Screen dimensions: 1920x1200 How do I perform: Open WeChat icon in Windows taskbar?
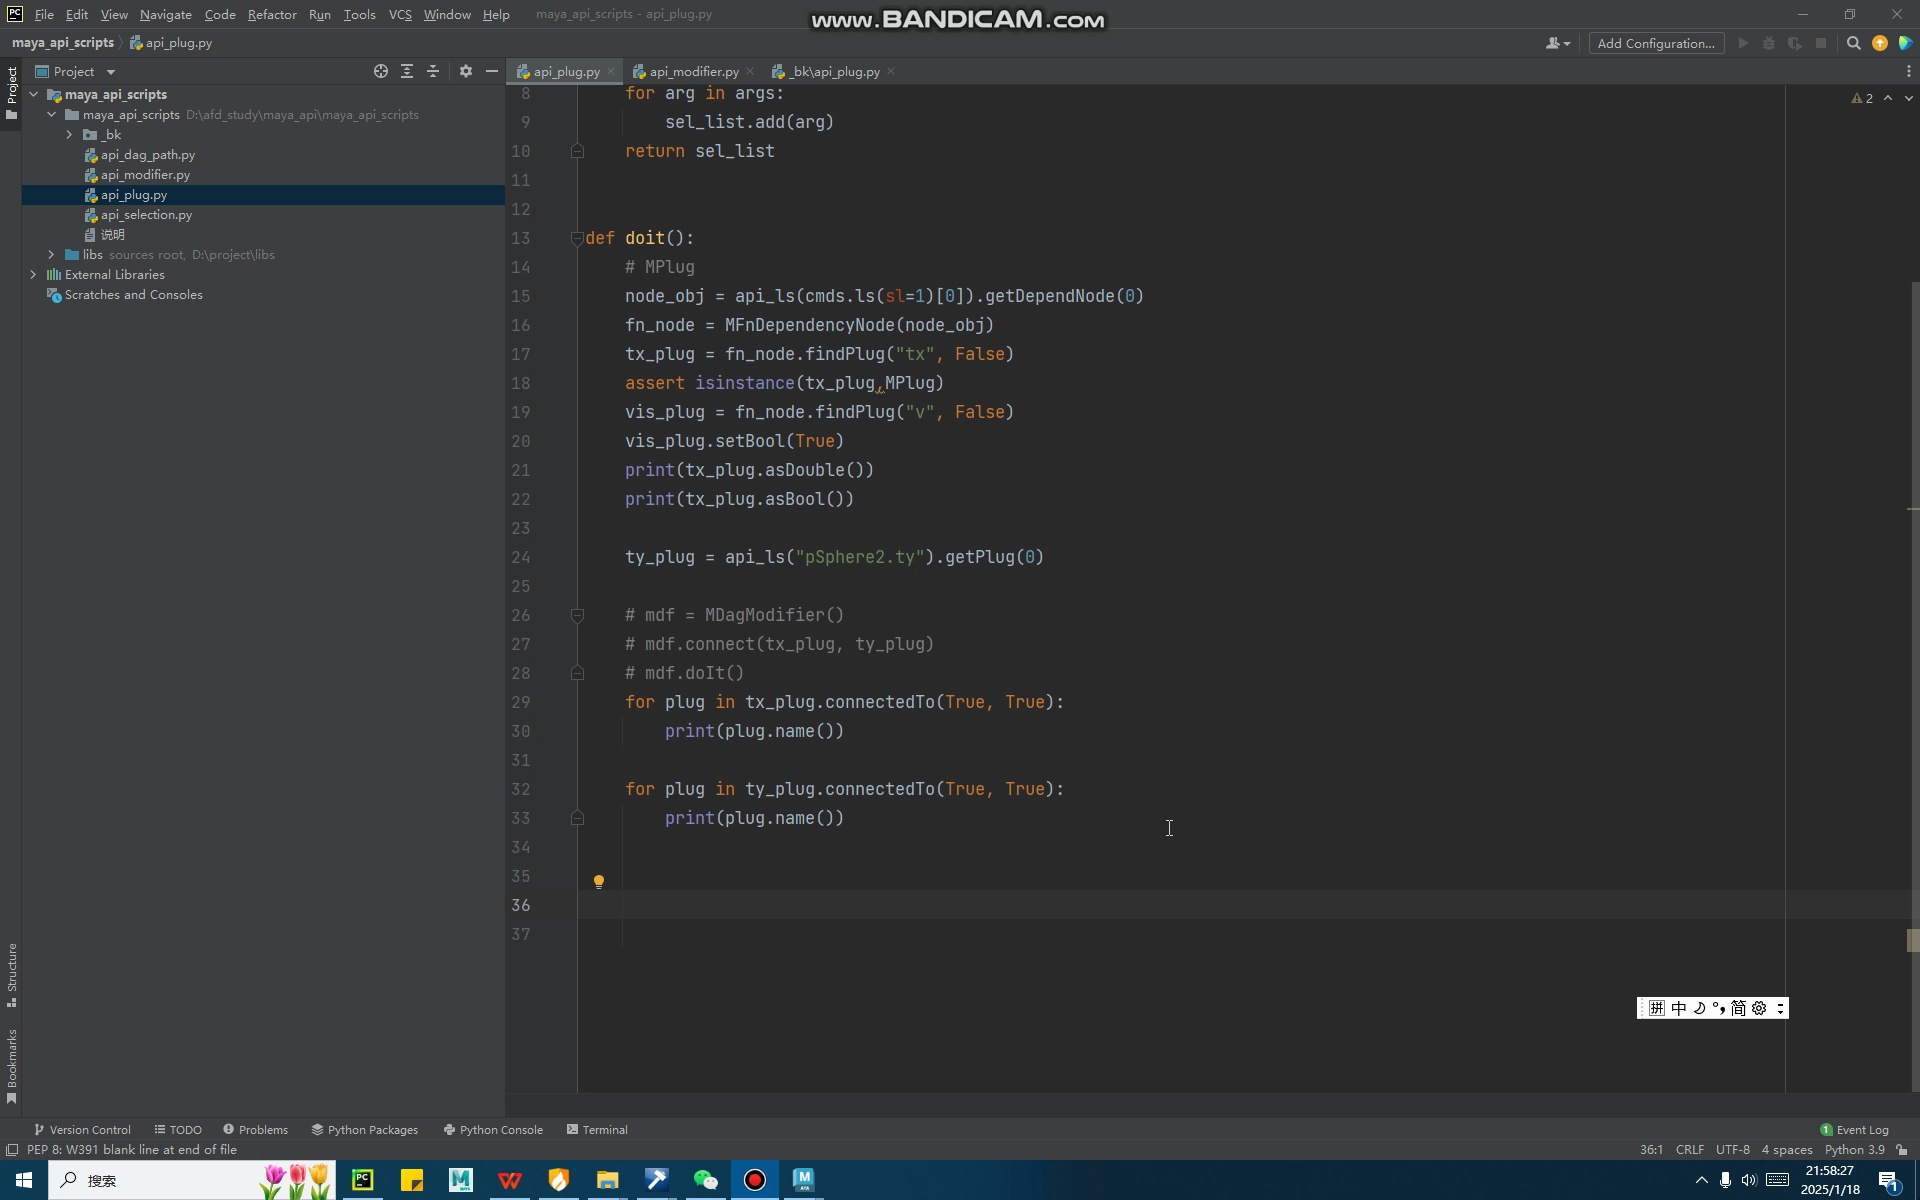(706, 1180)
